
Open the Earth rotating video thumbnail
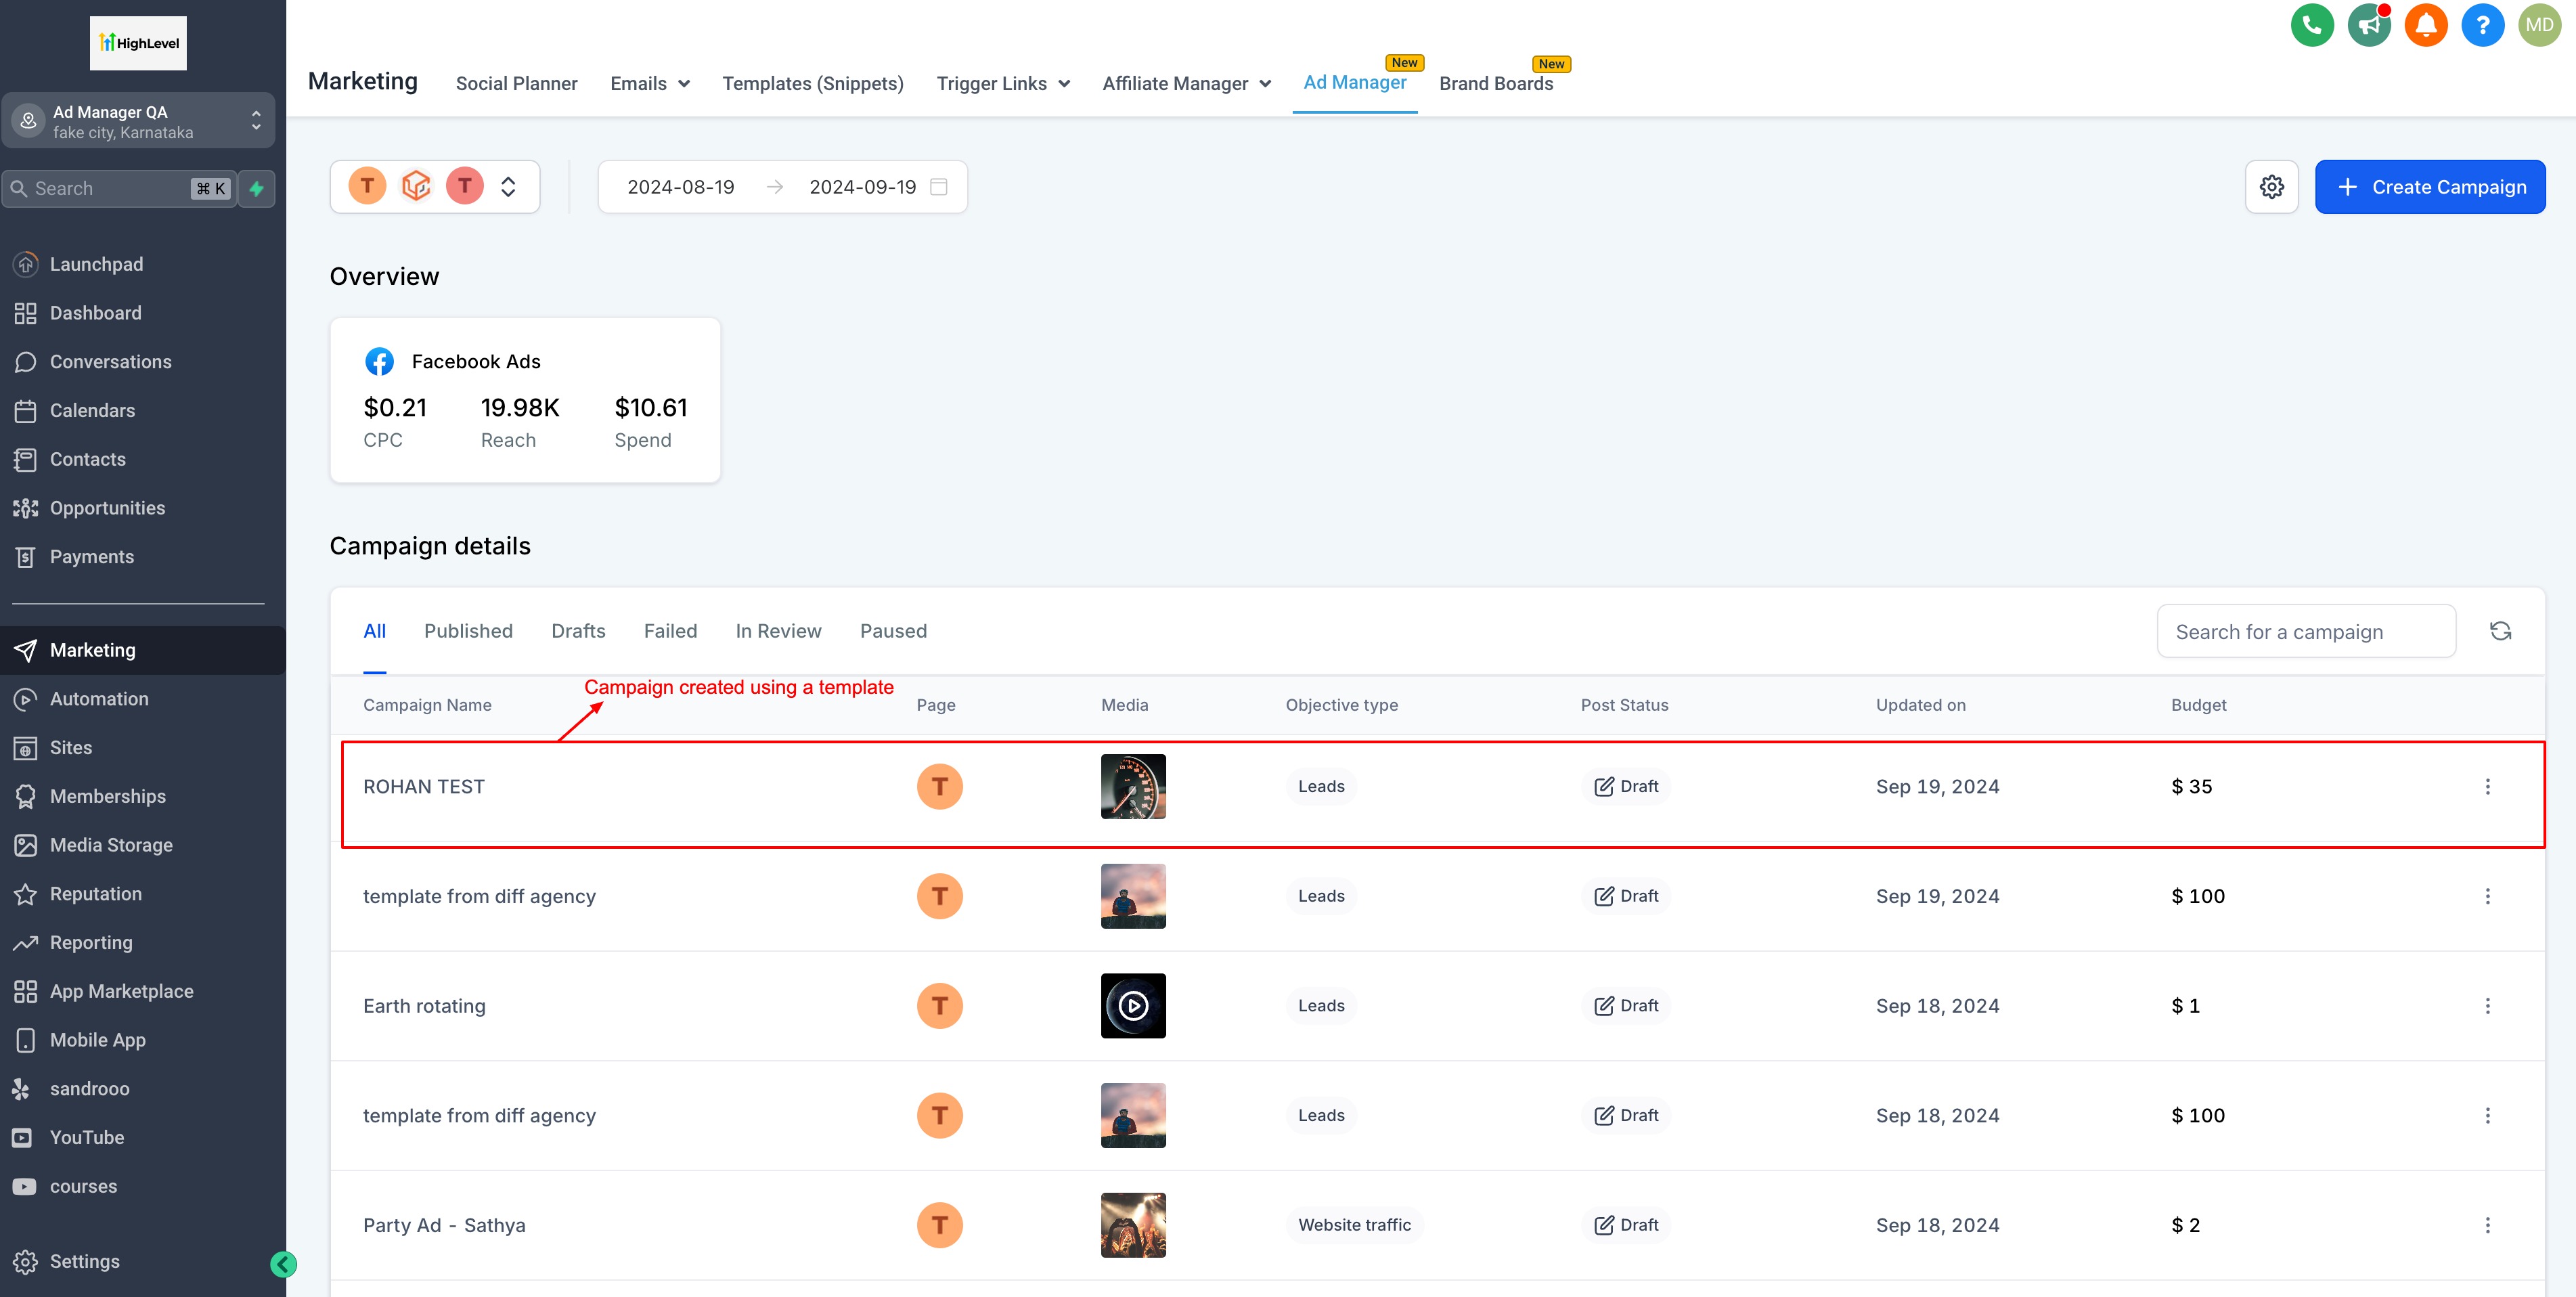point(1133,1006)
